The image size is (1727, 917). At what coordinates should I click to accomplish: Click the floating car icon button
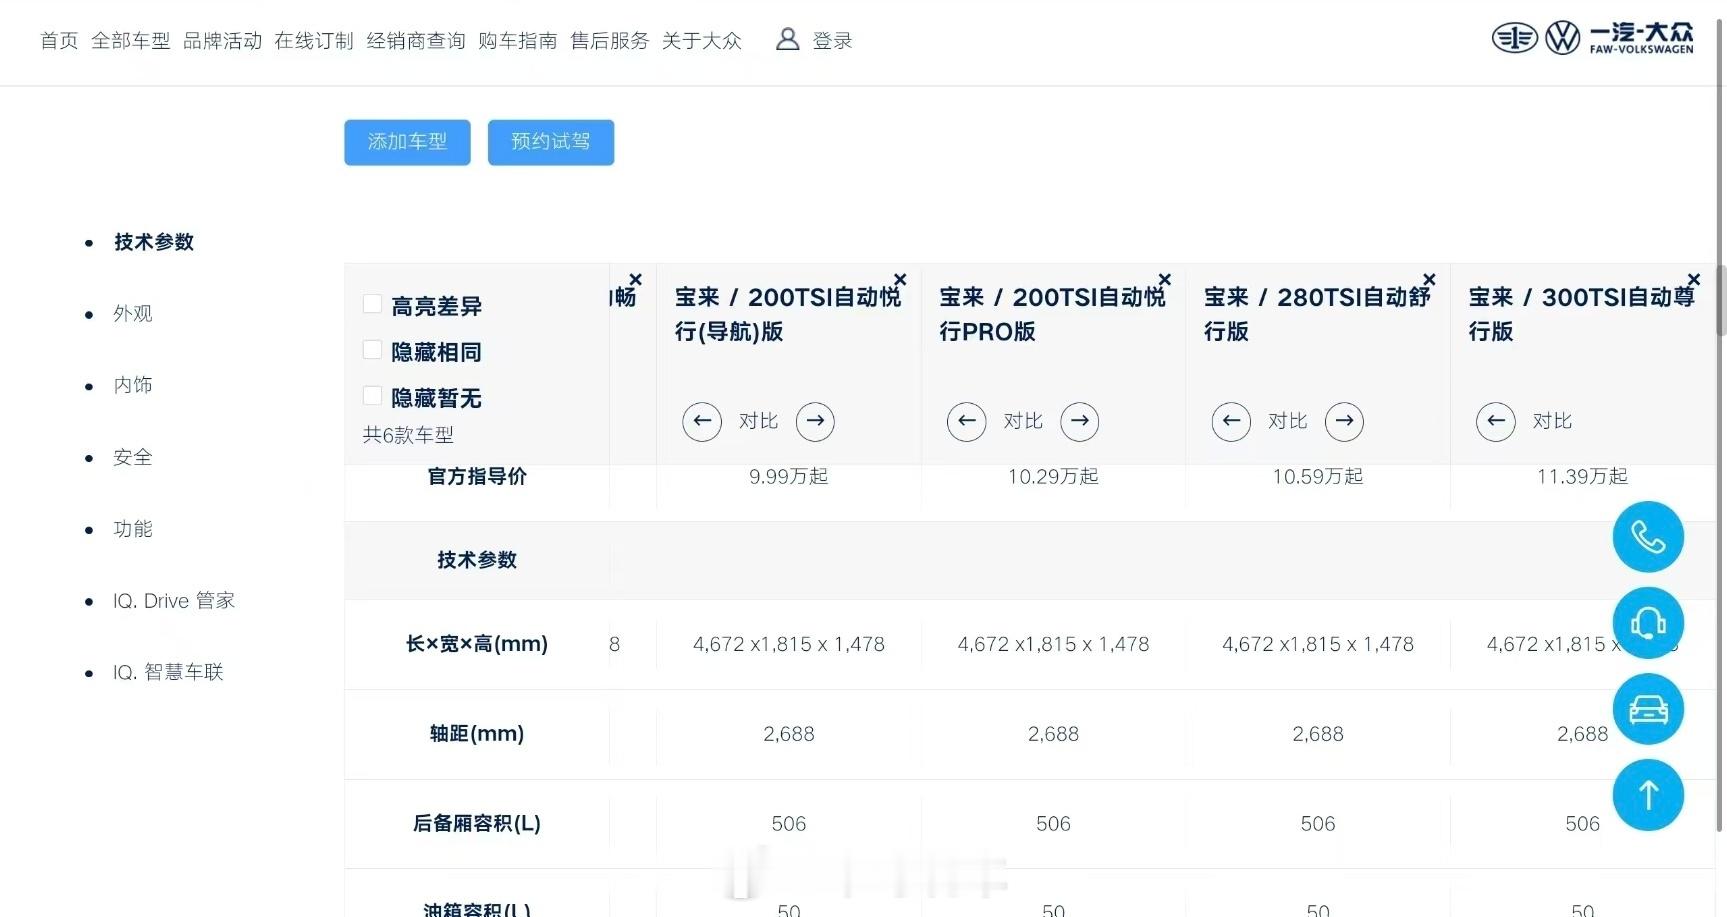(1648, 709)
